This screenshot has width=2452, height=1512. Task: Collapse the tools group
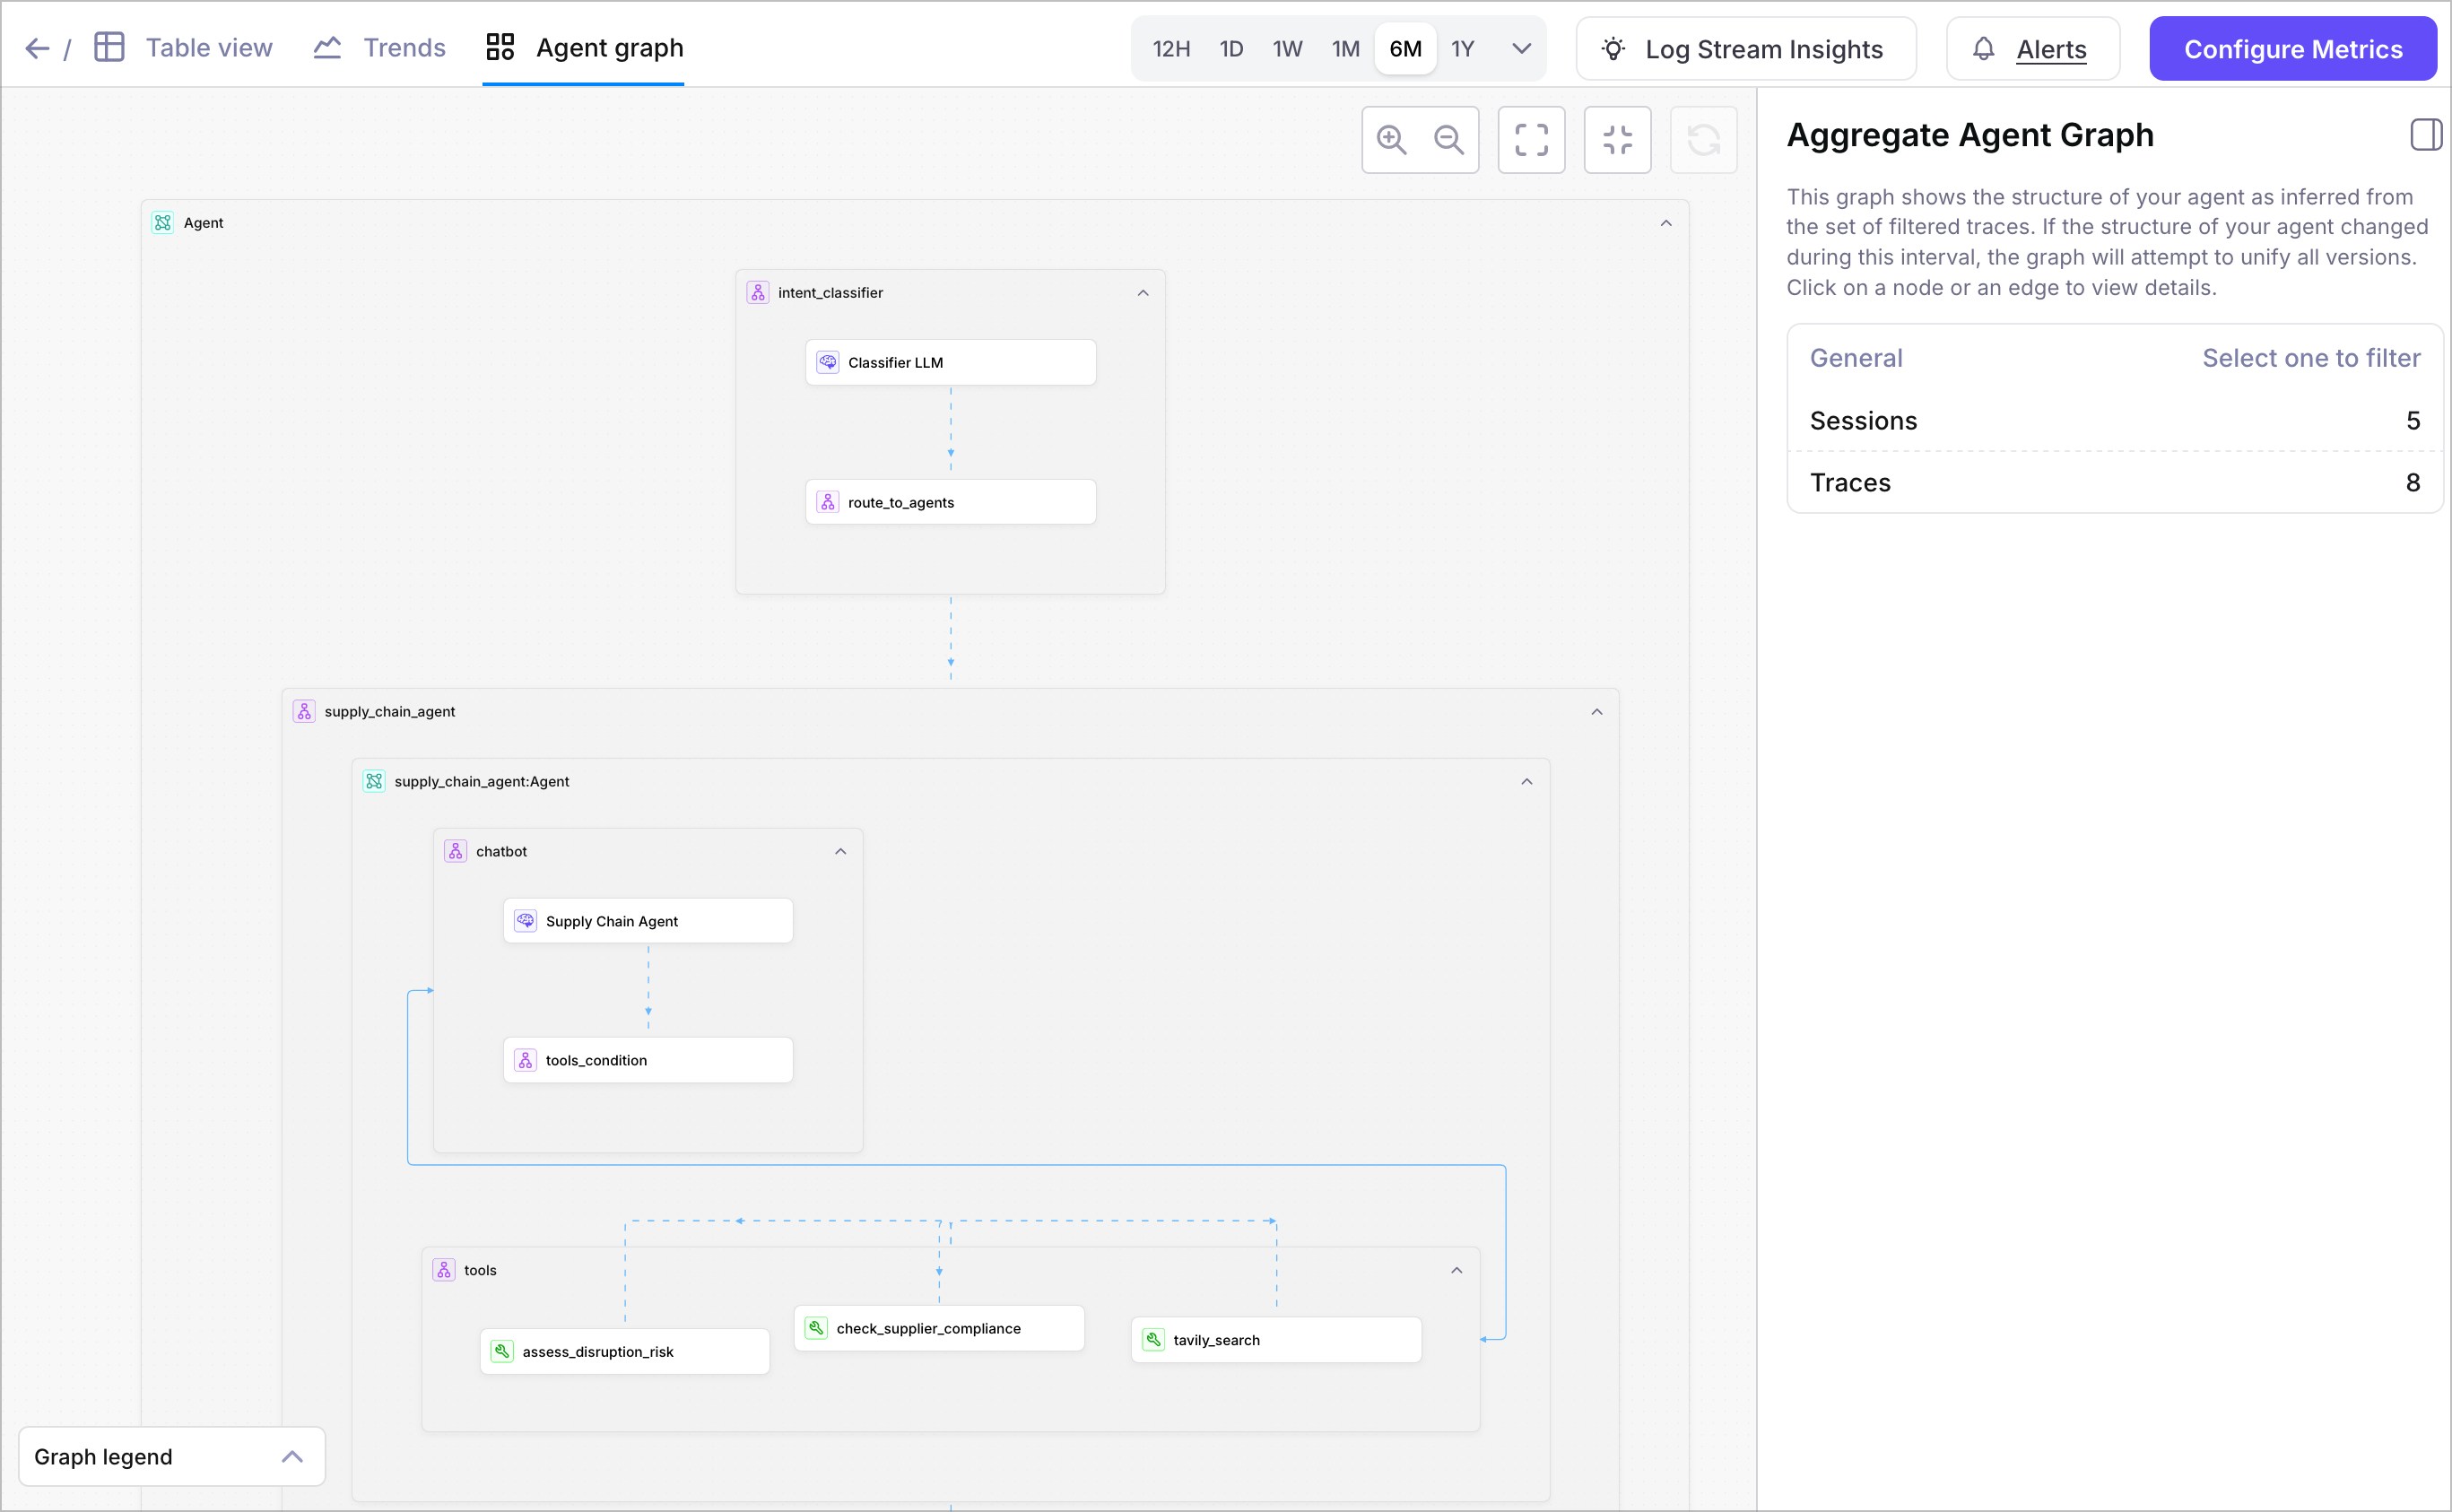pos(1457,1271)
